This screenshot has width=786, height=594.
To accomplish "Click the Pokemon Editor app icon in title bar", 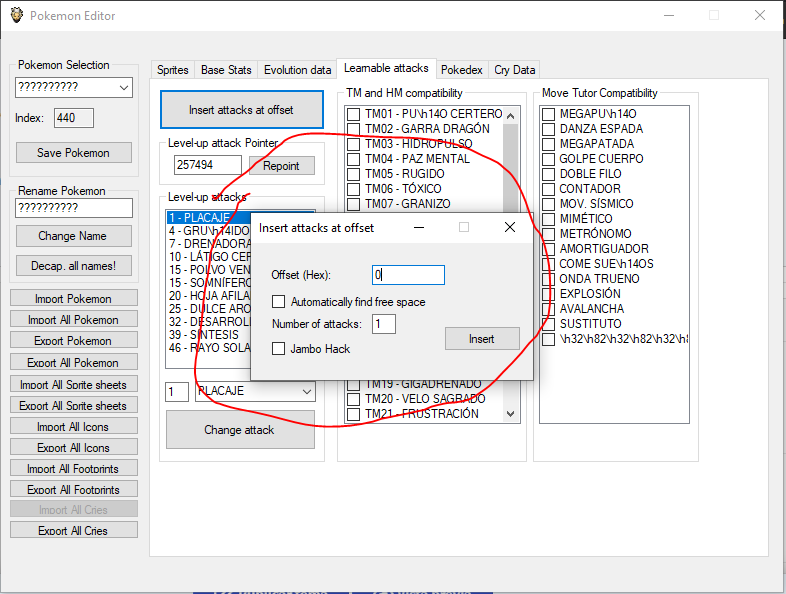I will tap(15, 15).
